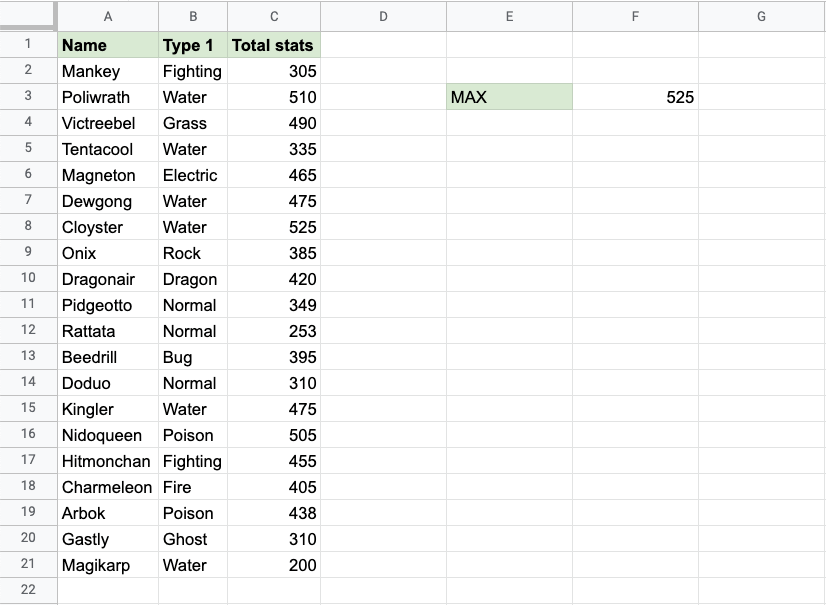826x605 pixels.
Task: Click the MAX result cell showing 525
Action: [x=635, y=97]
